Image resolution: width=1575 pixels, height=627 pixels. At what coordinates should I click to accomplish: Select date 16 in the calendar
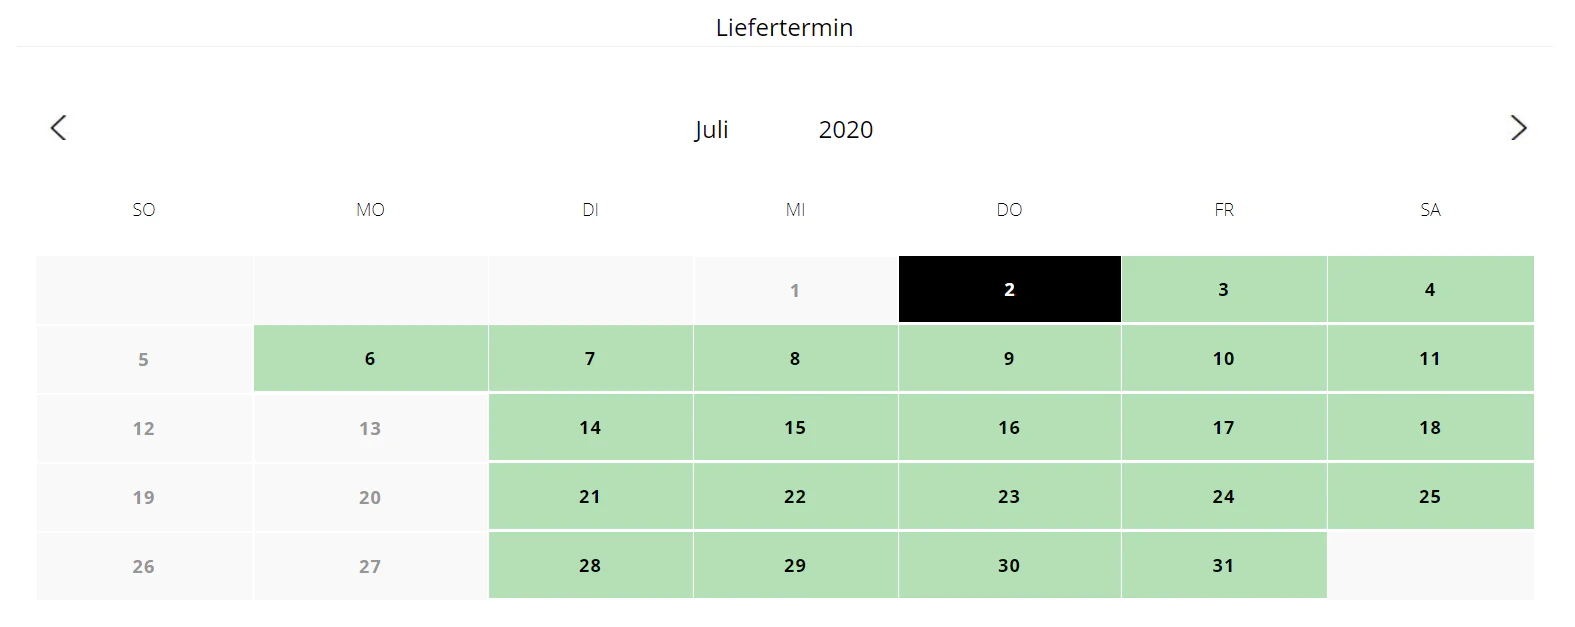coord(1009,427)
